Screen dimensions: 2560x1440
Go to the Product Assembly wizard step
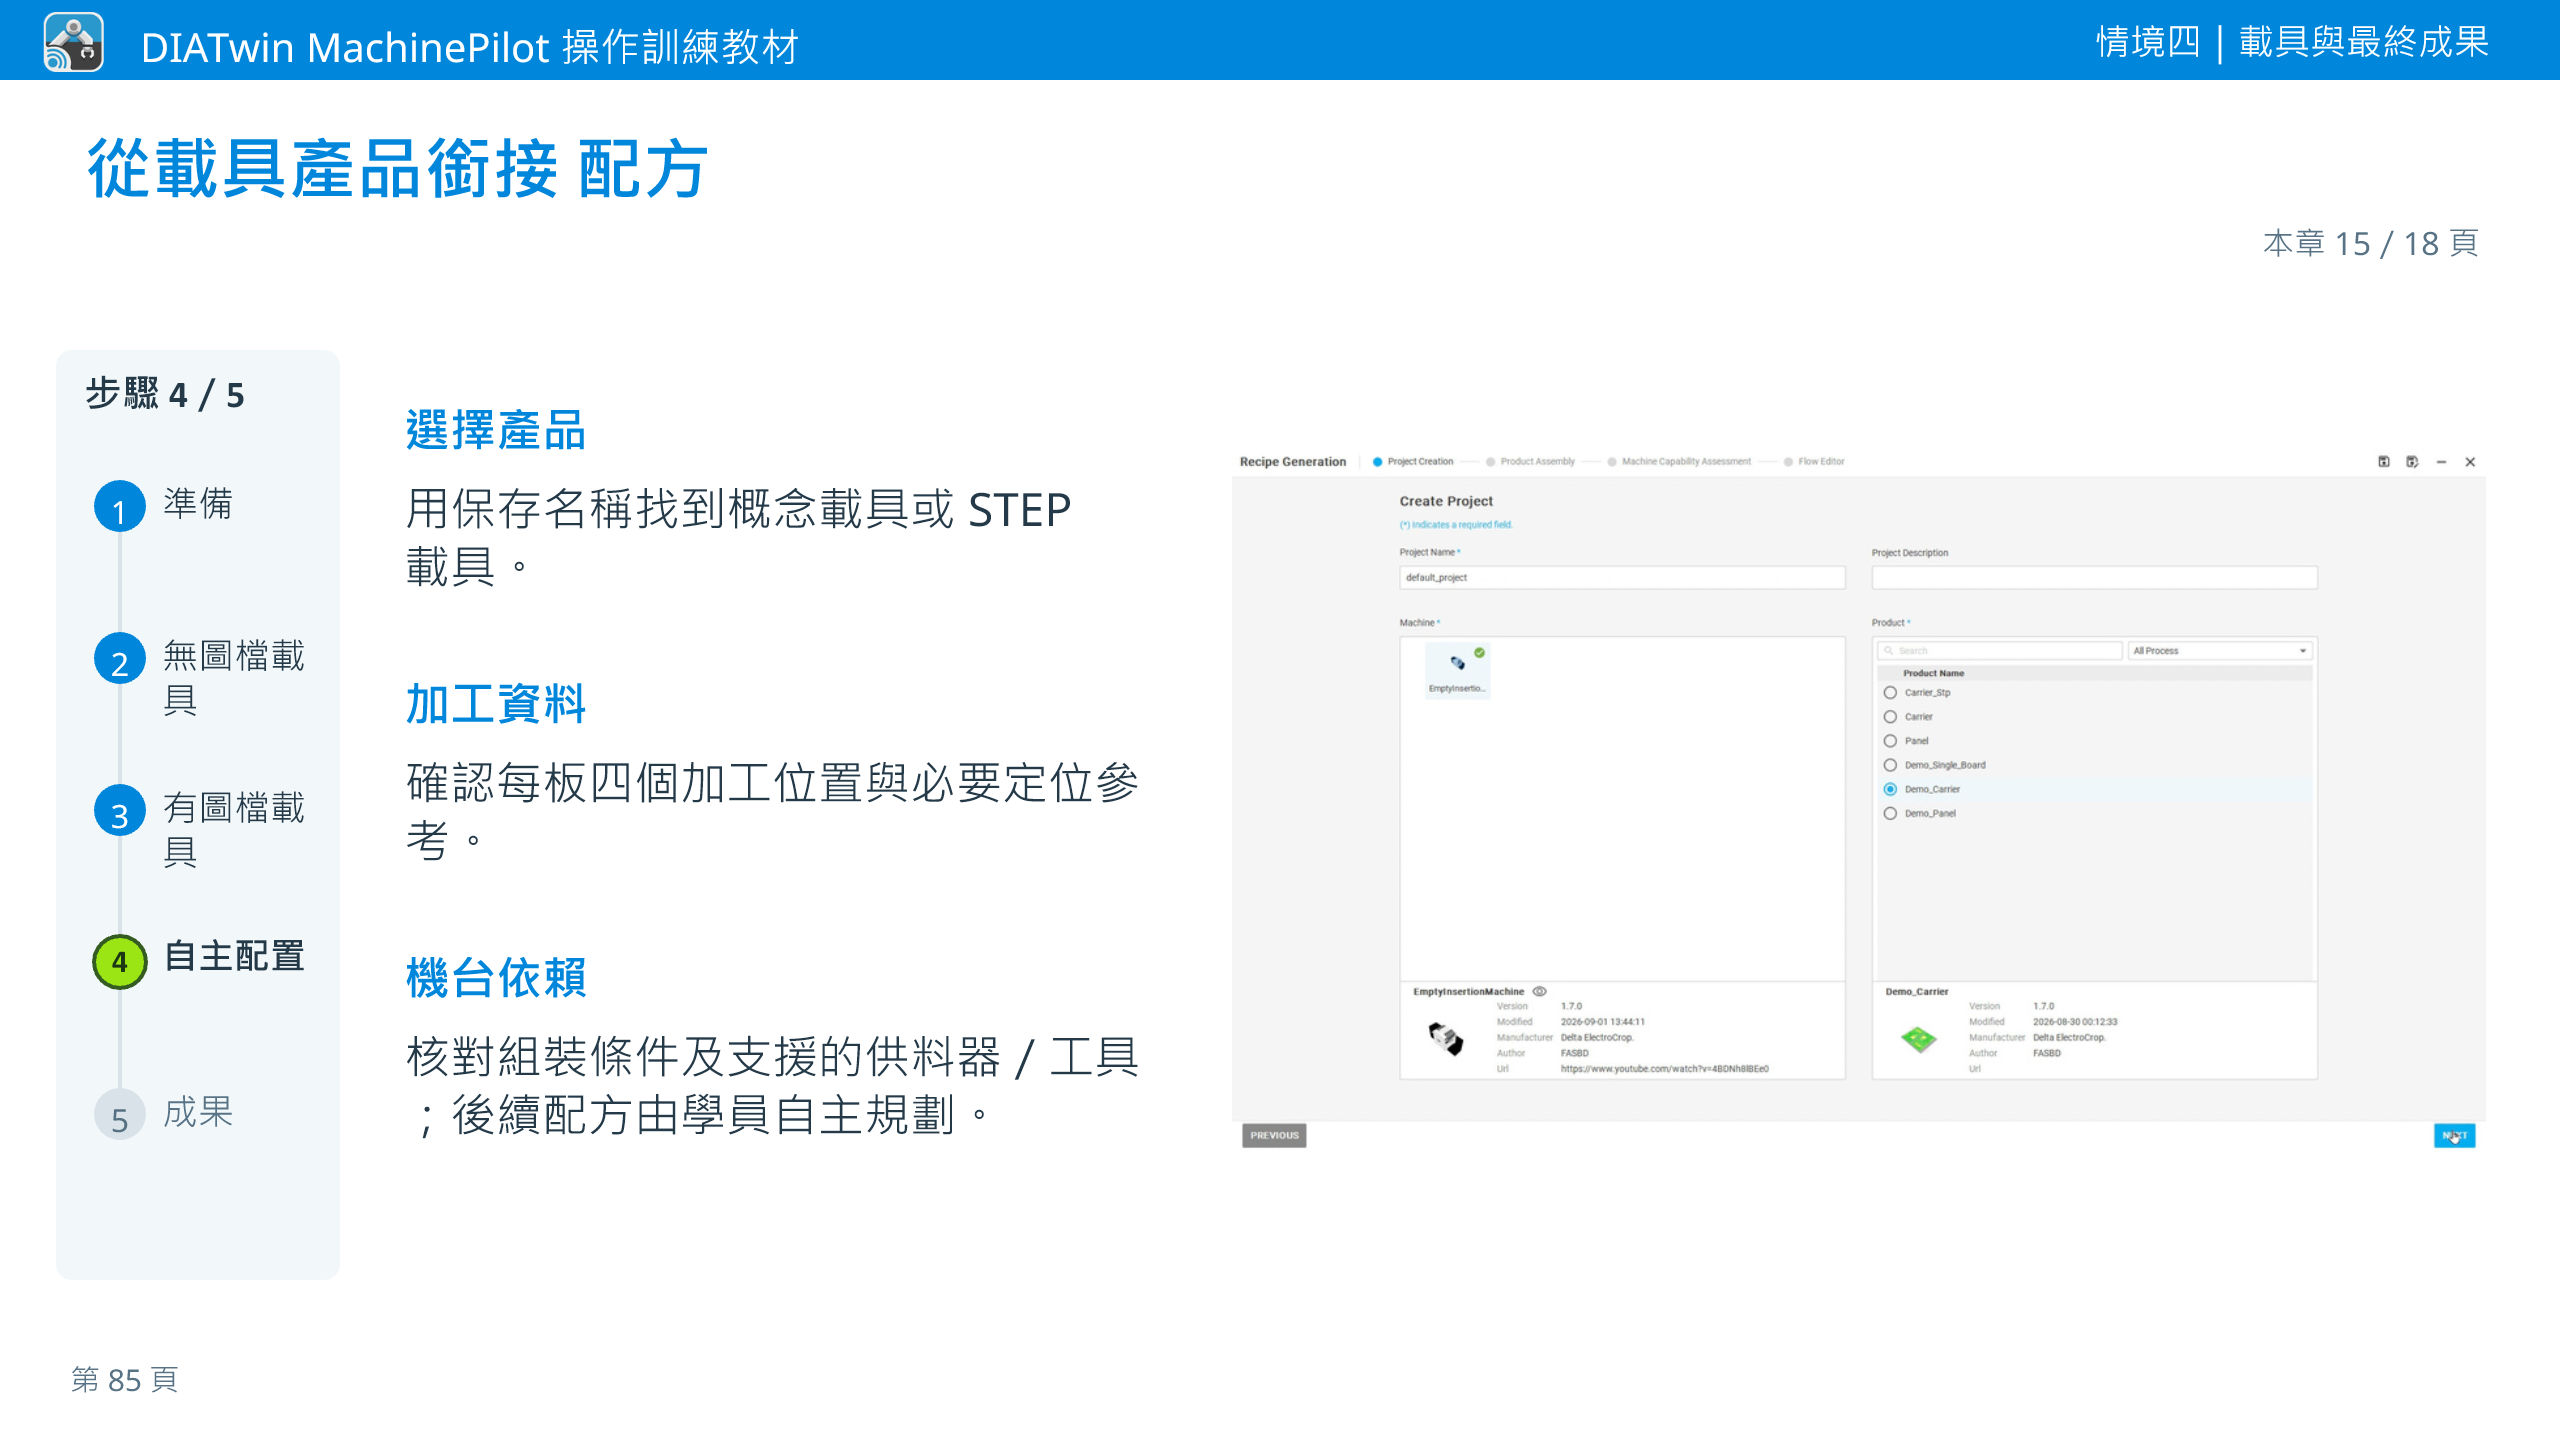(1530, 462)
